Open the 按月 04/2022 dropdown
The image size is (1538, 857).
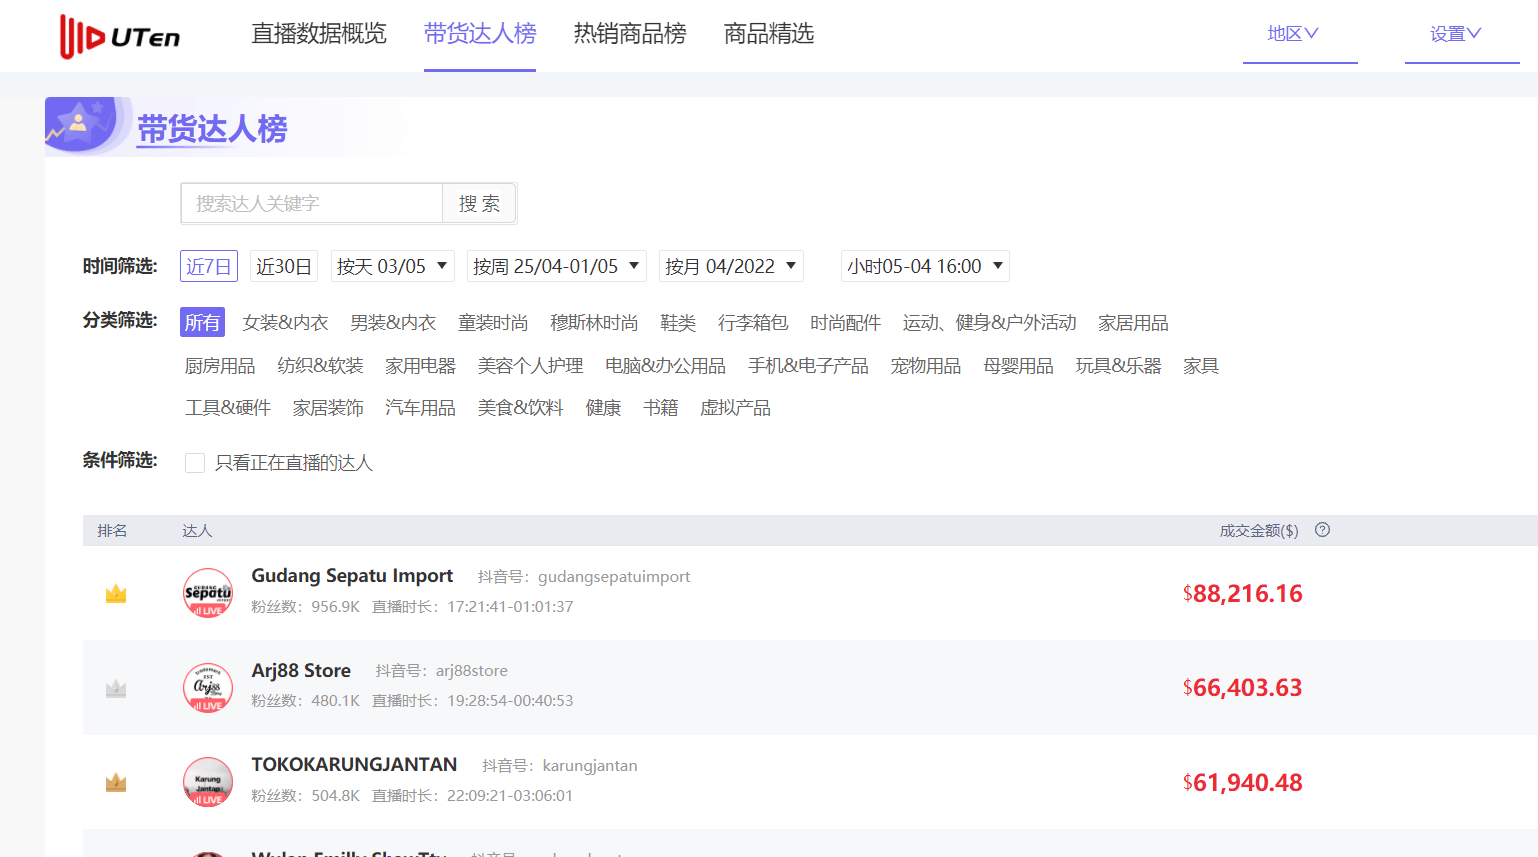(x=731, y=266)
